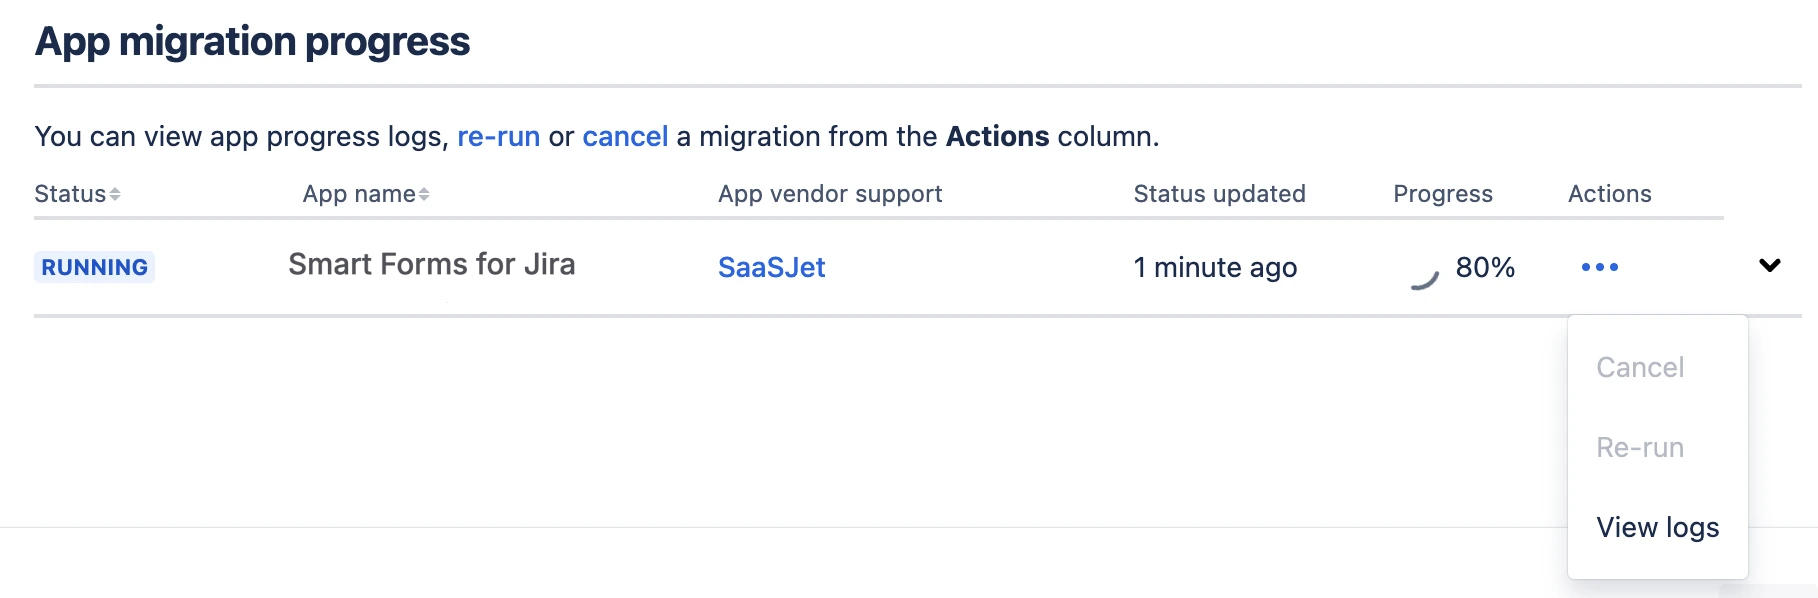Viewport: 1818px width, 598px height.
Task: Click the Status updated column header
Action: 1219,194
